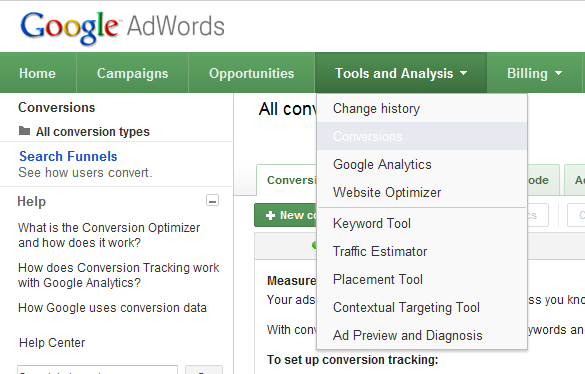Click the Conversions sidebar heading
Image resolution: width=585 pixels, height=374 pixels.
pos(57,107)
